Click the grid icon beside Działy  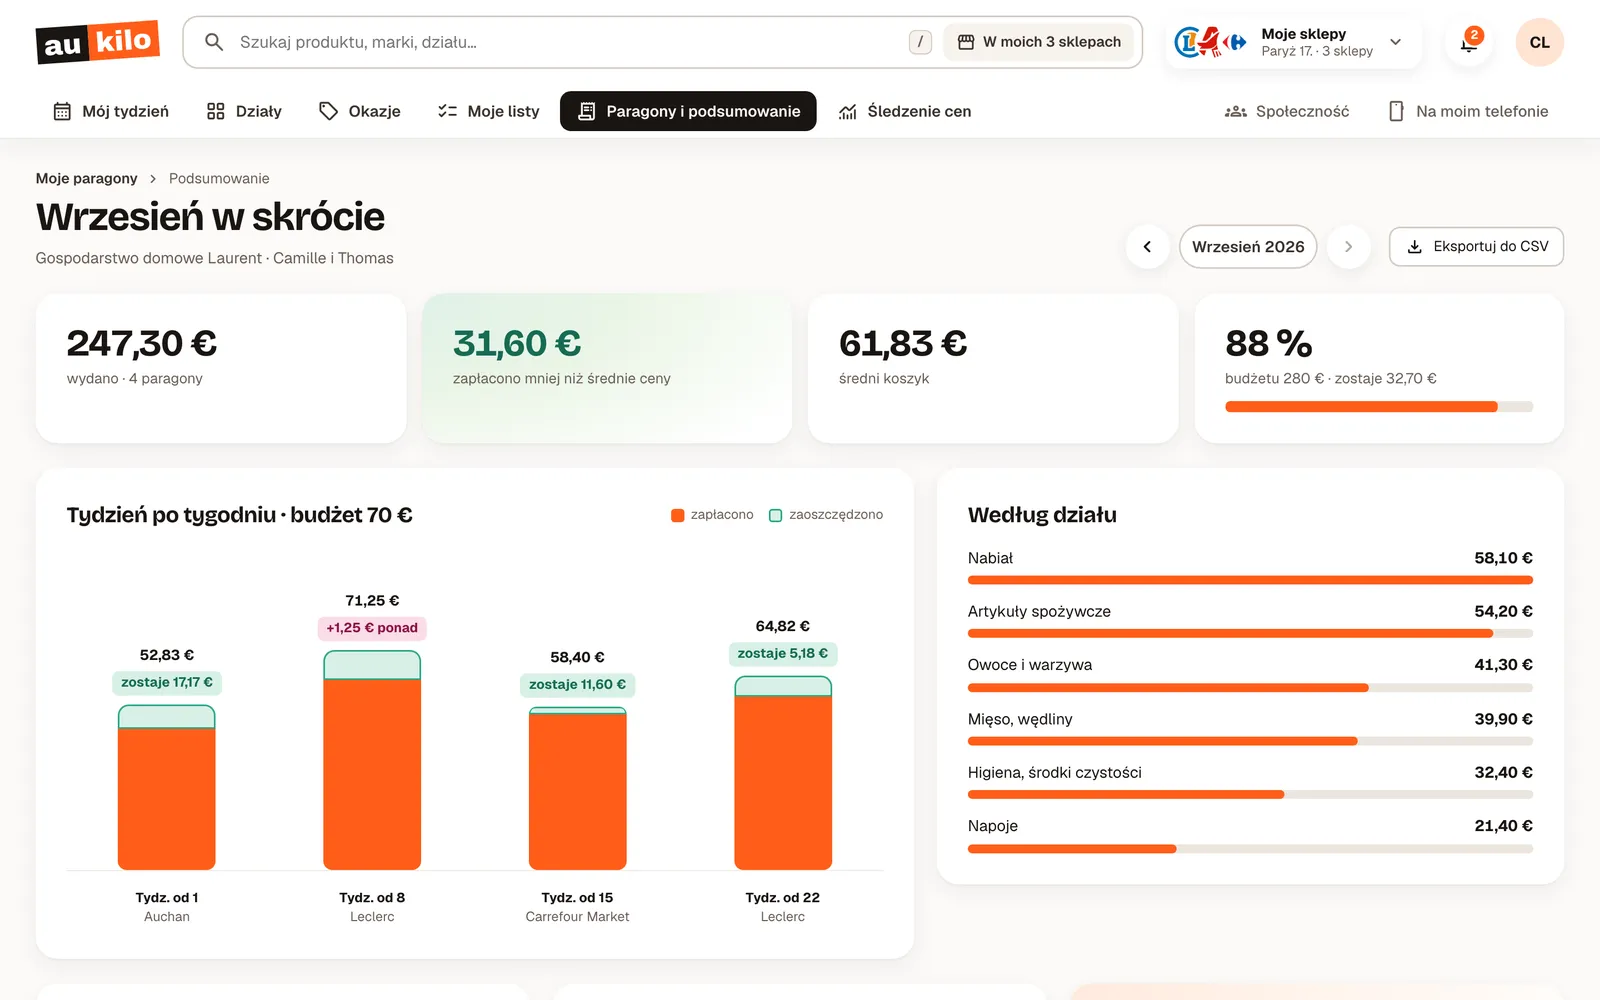[215, 111]
